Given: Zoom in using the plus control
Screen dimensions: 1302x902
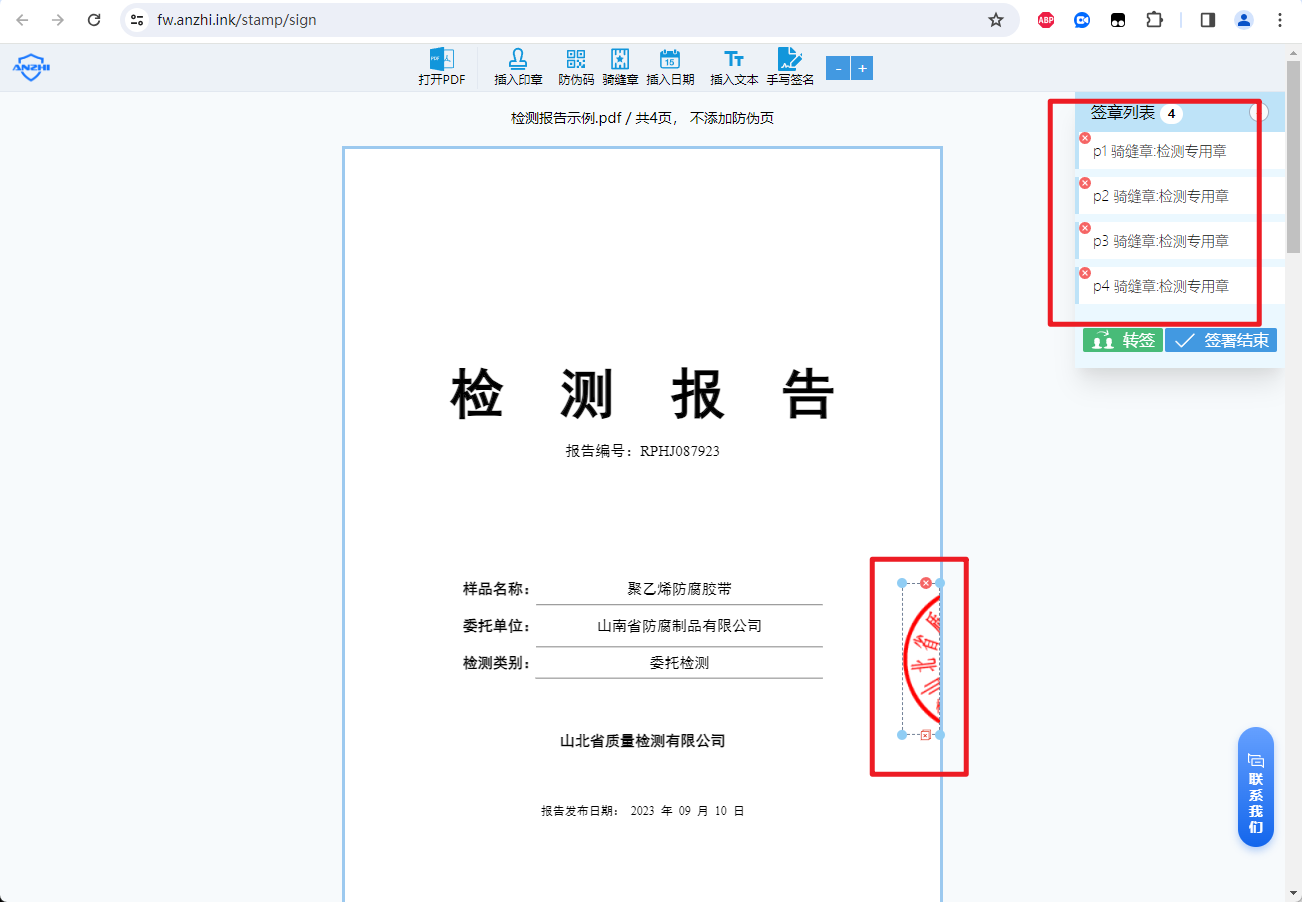Looking at the screenshot, I should pos(862,68).
